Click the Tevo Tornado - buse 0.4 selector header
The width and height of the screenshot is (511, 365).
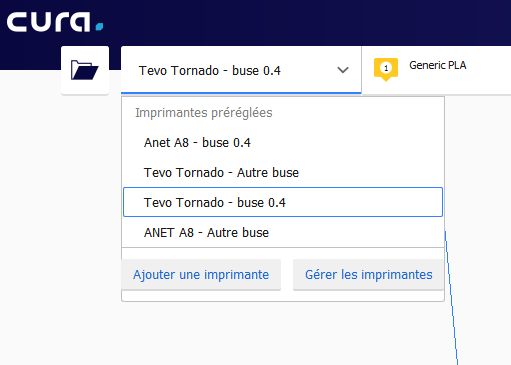click(x=241, y=70)
